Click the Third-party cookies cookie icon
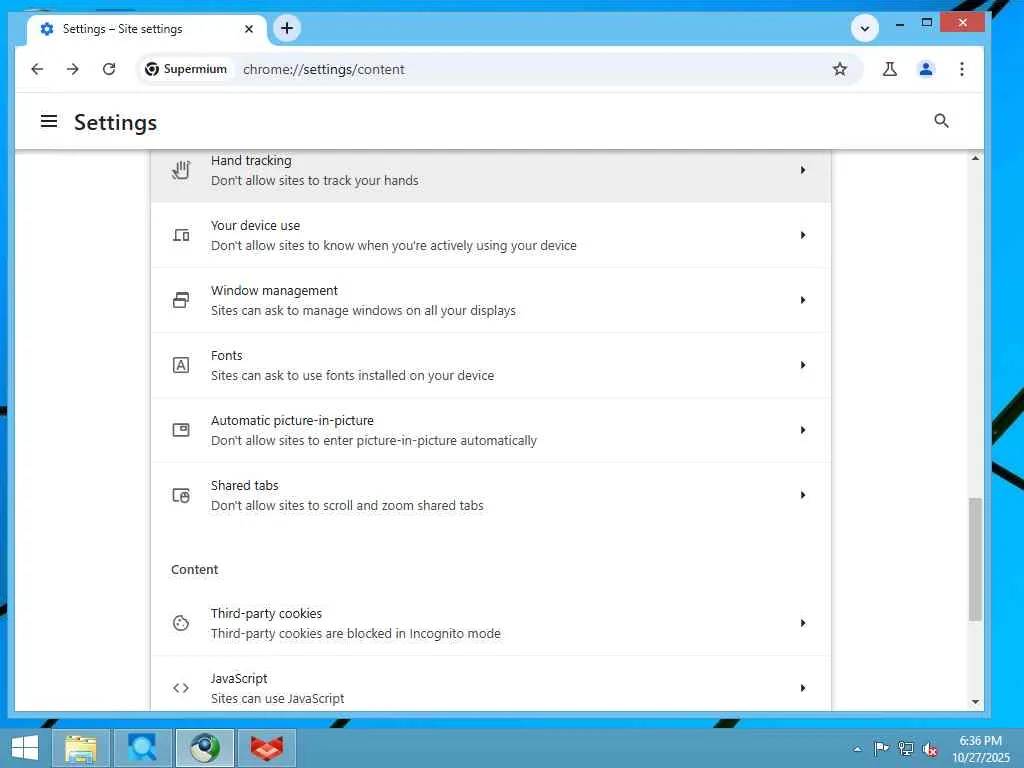 pyautogui.click(x=181, y=623)
